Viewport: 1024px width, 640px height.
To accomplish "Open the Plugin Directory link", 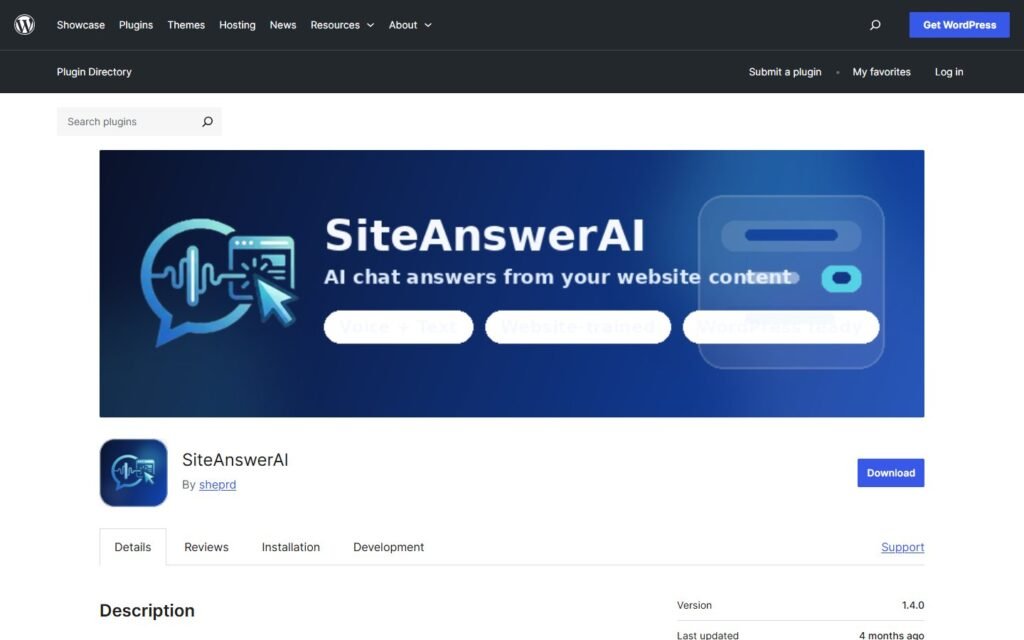I will [94, 72].
